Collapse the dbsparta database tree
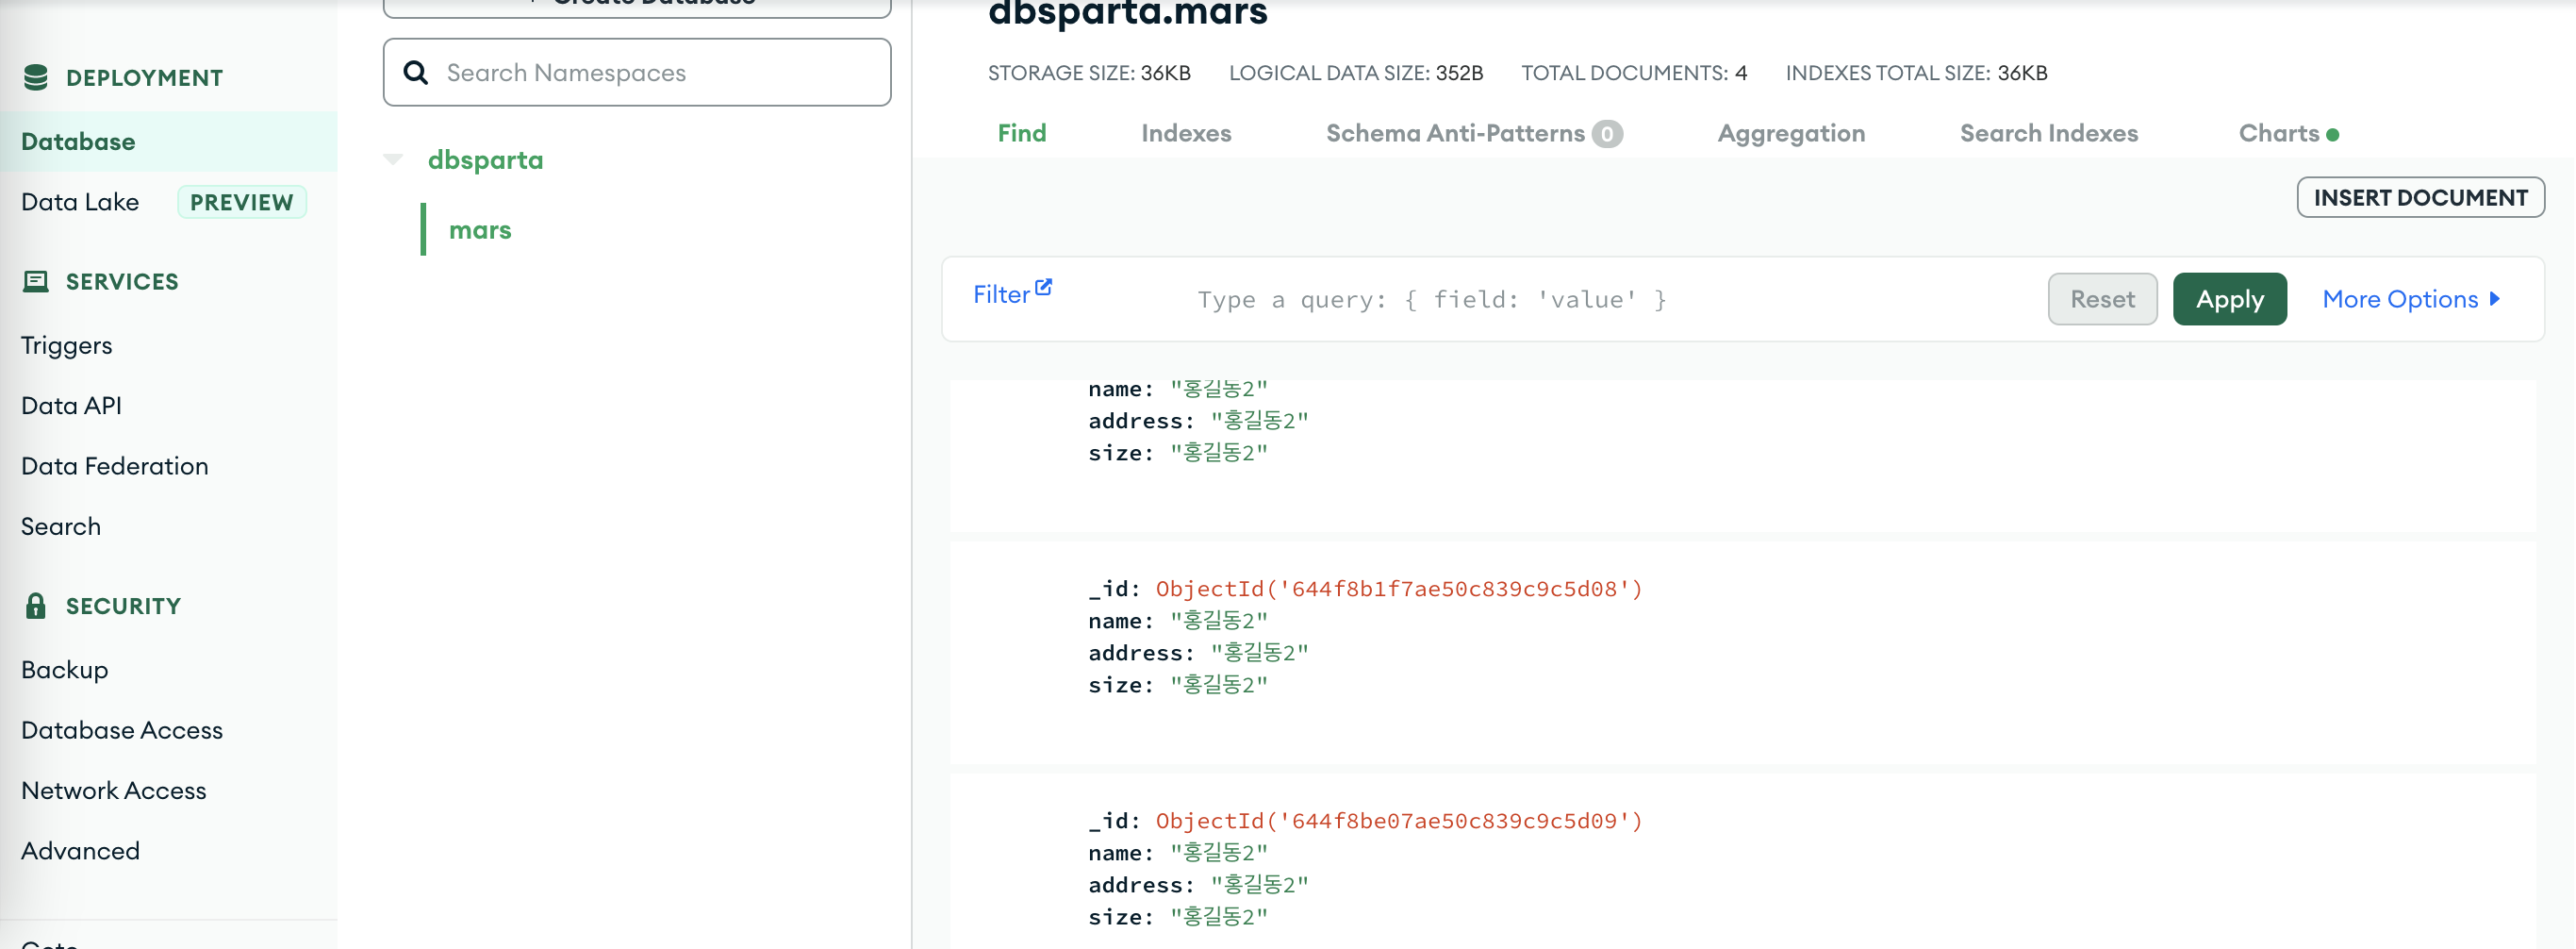The height and width of the screenshot is (949, 2576). 393,160
